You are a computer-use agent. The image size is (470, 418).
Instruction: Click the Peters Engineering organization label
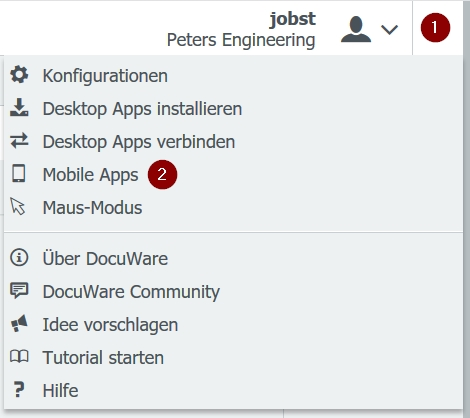[x=241, y=40]
